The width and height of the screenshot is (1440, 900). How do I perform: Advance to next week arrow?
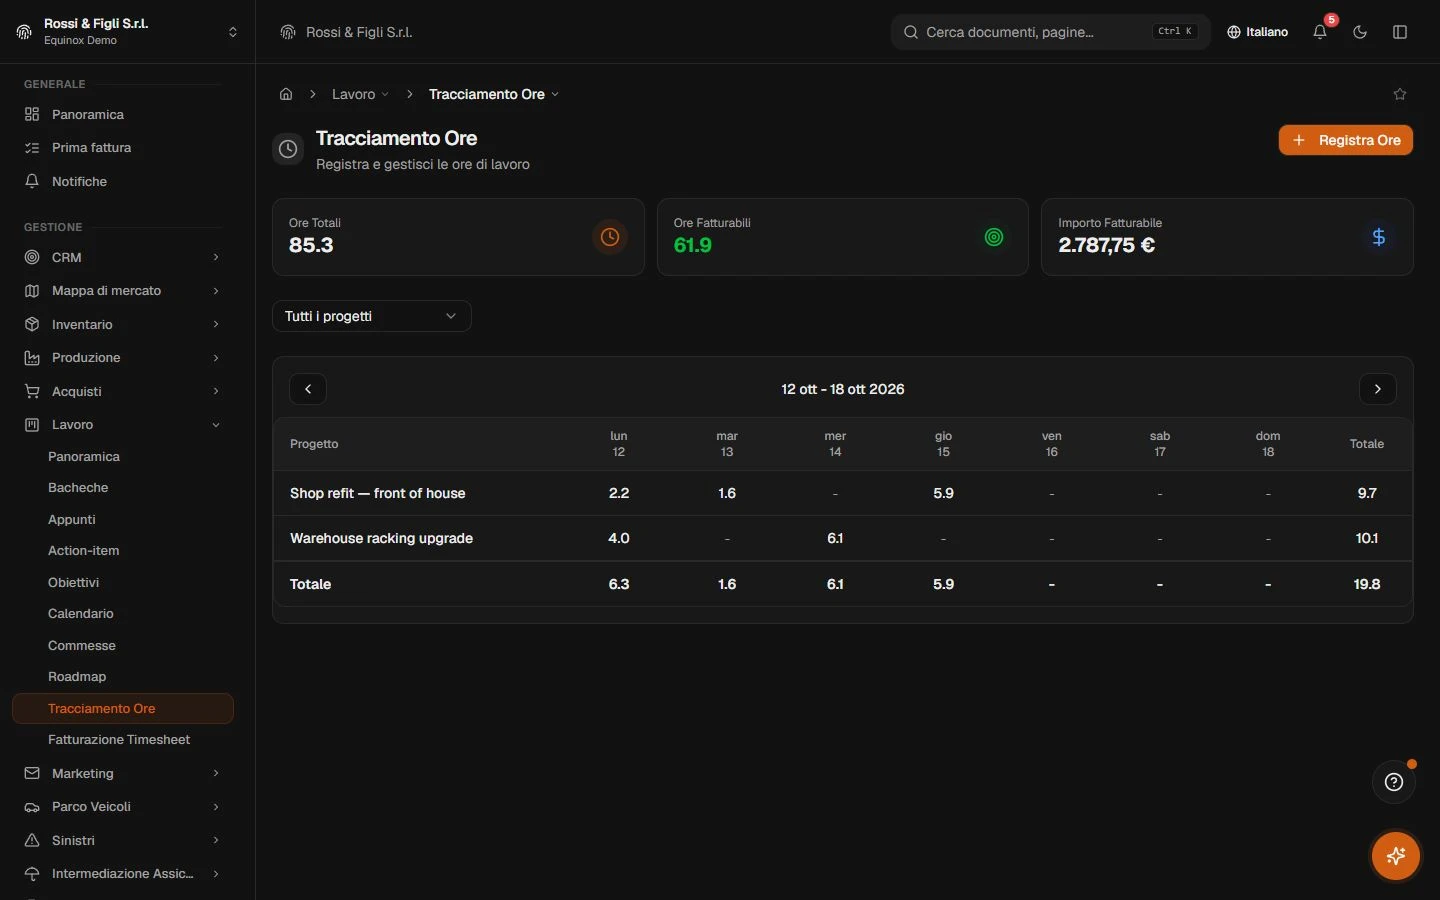click(x=1378, y=389)
